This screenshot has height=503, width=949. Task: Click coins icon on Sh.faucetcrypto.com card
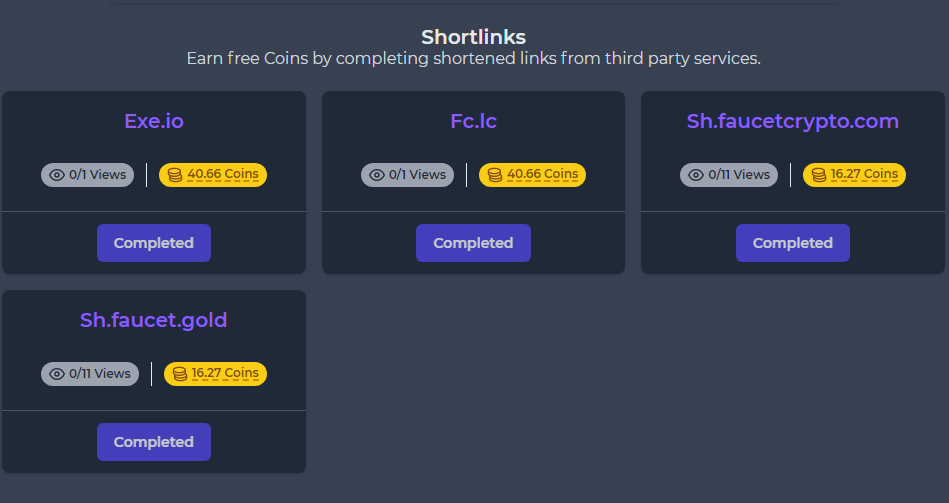click(819, 175)
